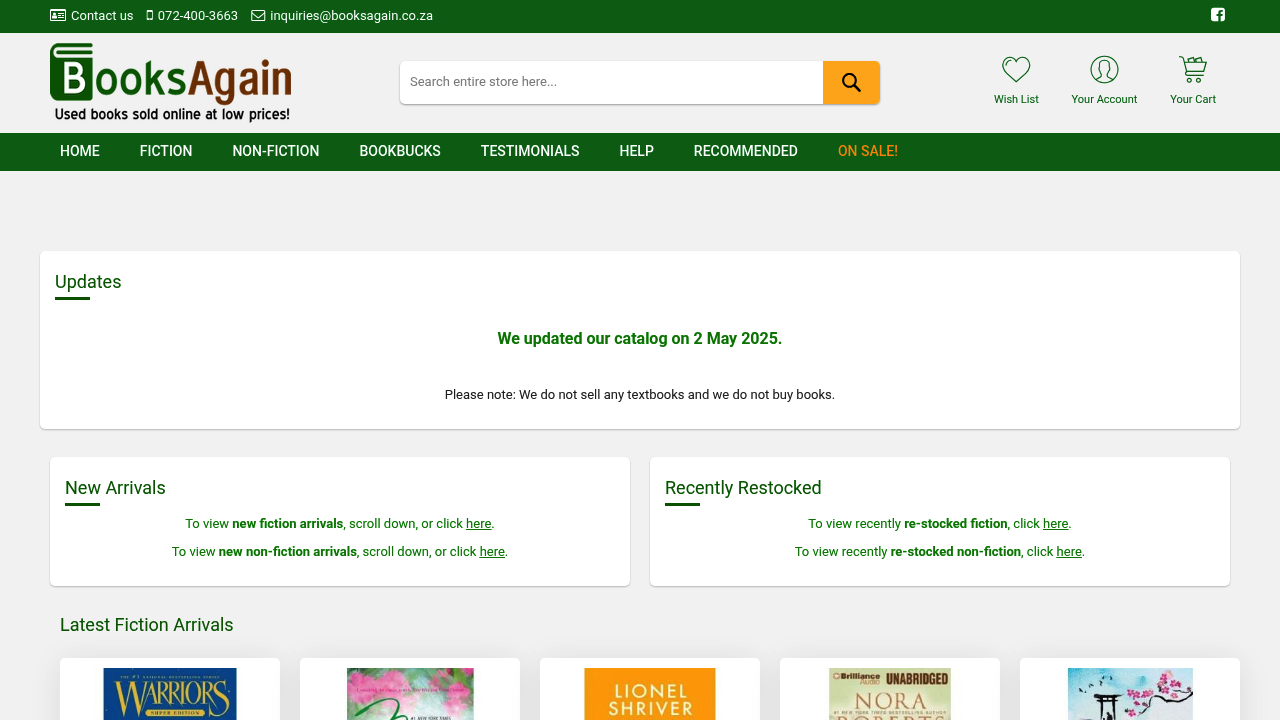This screenshot has height=720, width=1280.
Task: Open the Warriors book cover thumbnail
Action: click(x=170, y=694)
